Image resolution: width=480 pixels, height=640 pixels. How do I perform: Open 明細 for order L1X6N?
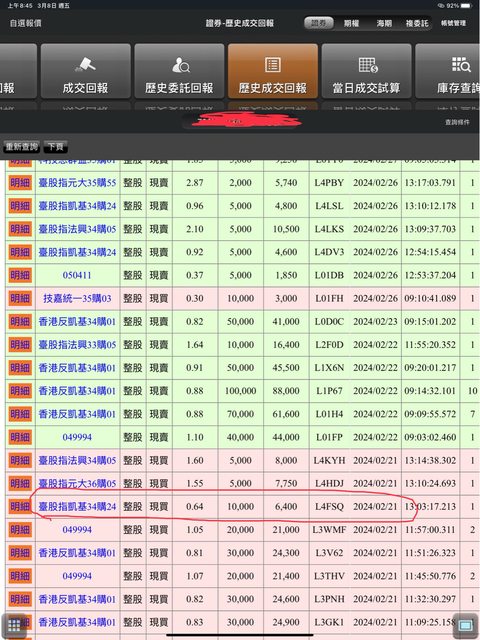pos(20,368)
